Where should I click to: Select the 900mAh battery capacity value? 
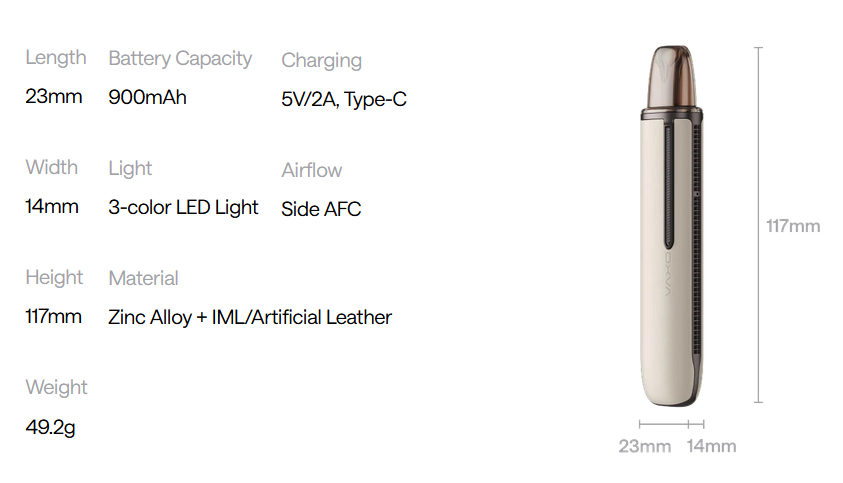pyautogui.click(x=147, y=98)
